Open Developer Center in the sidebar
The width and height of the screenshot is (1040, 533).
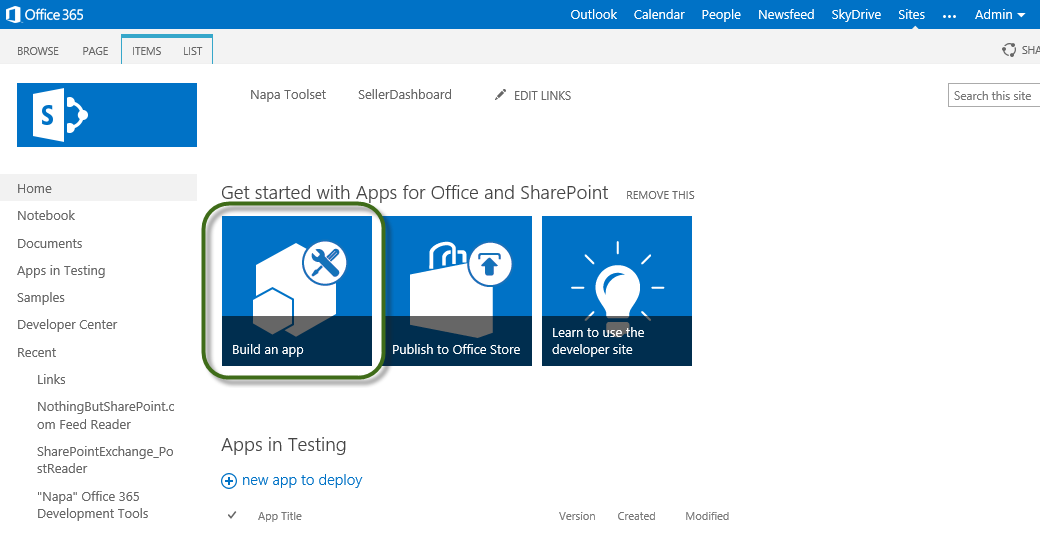point(67,325)
